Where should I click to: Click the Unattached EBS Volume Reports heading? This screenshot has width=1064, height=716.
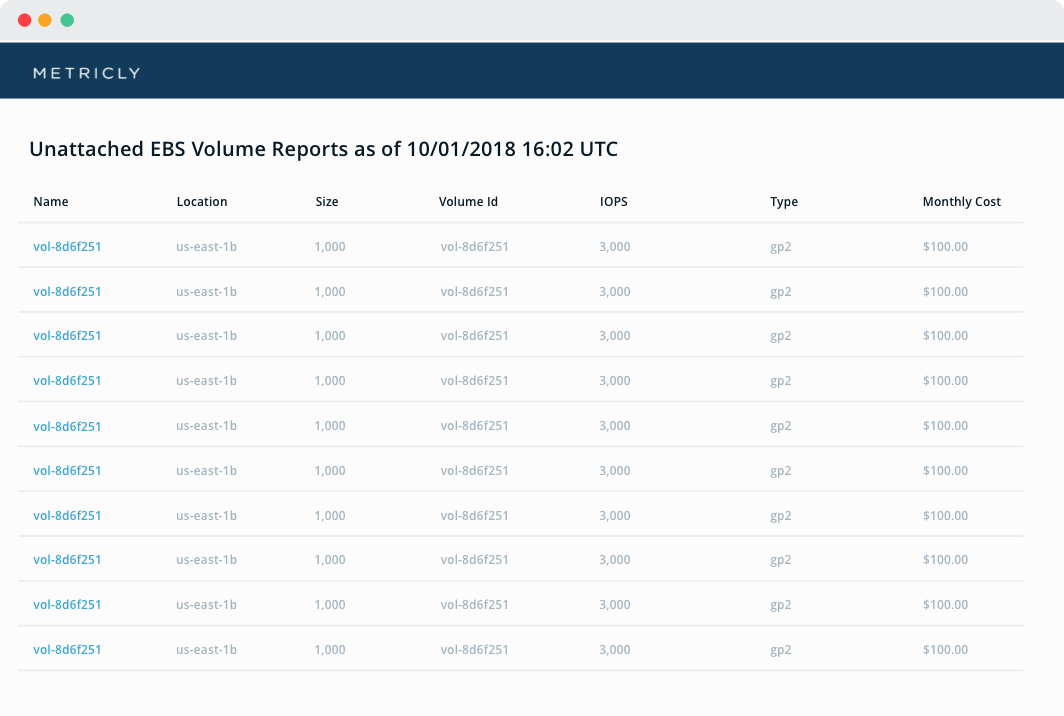point(323,149)
